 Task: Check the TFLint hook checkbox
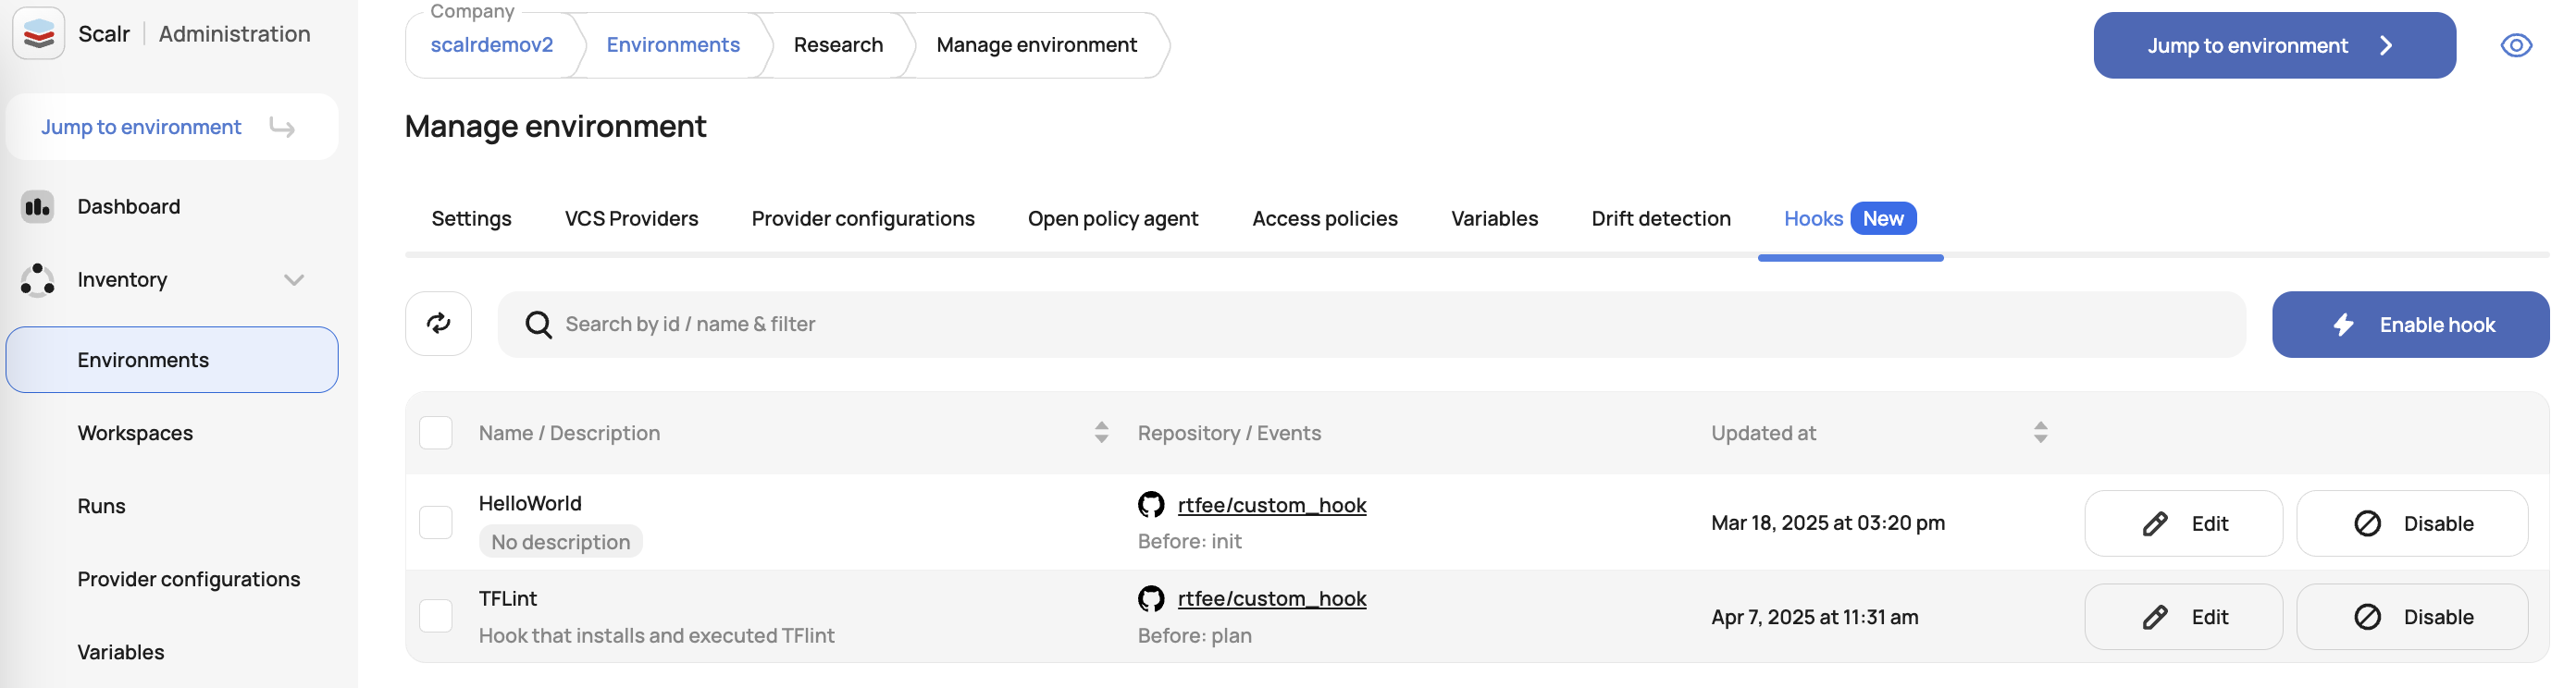[x=436, y=616]
